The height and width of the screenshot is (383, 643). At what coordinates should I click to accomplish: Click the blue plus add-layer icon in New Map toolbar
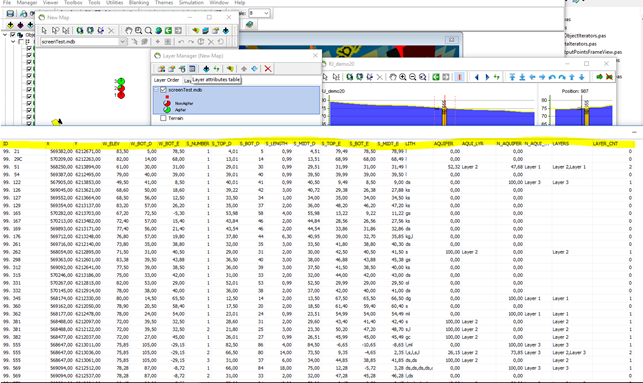pos(226,30)
